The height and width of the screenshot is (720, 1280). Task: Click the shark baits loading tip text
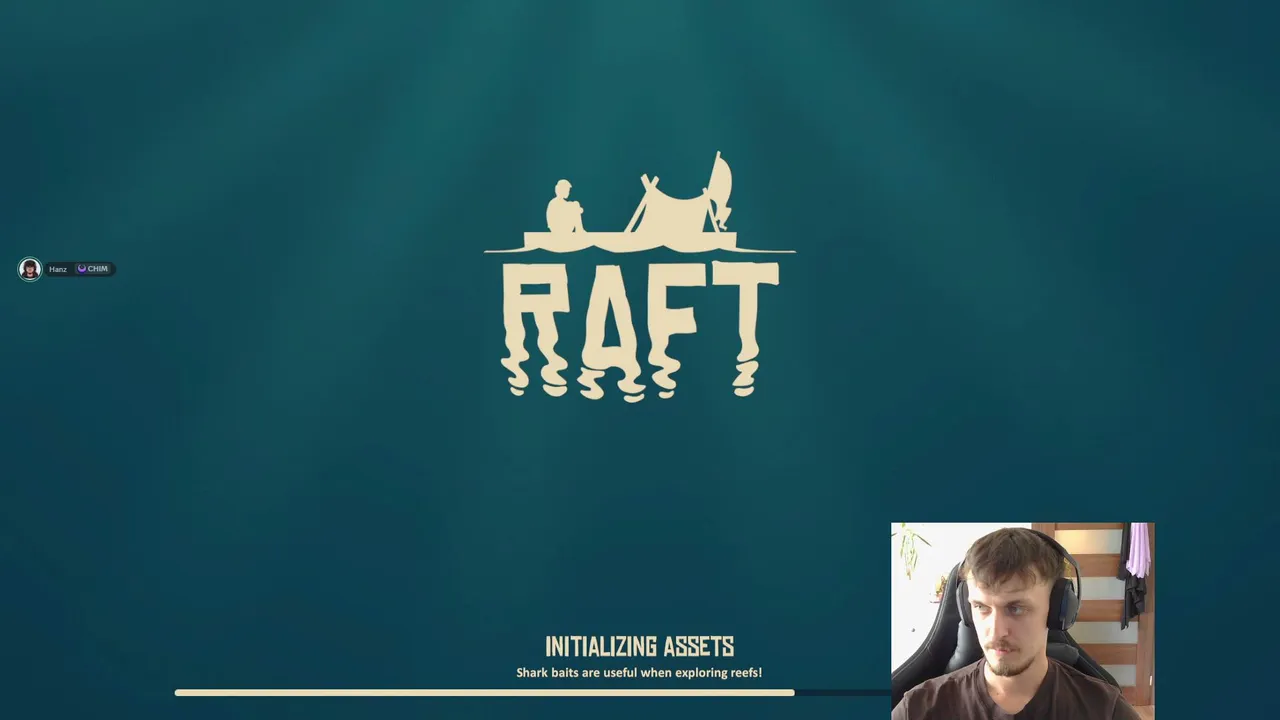tap(639, 673)
